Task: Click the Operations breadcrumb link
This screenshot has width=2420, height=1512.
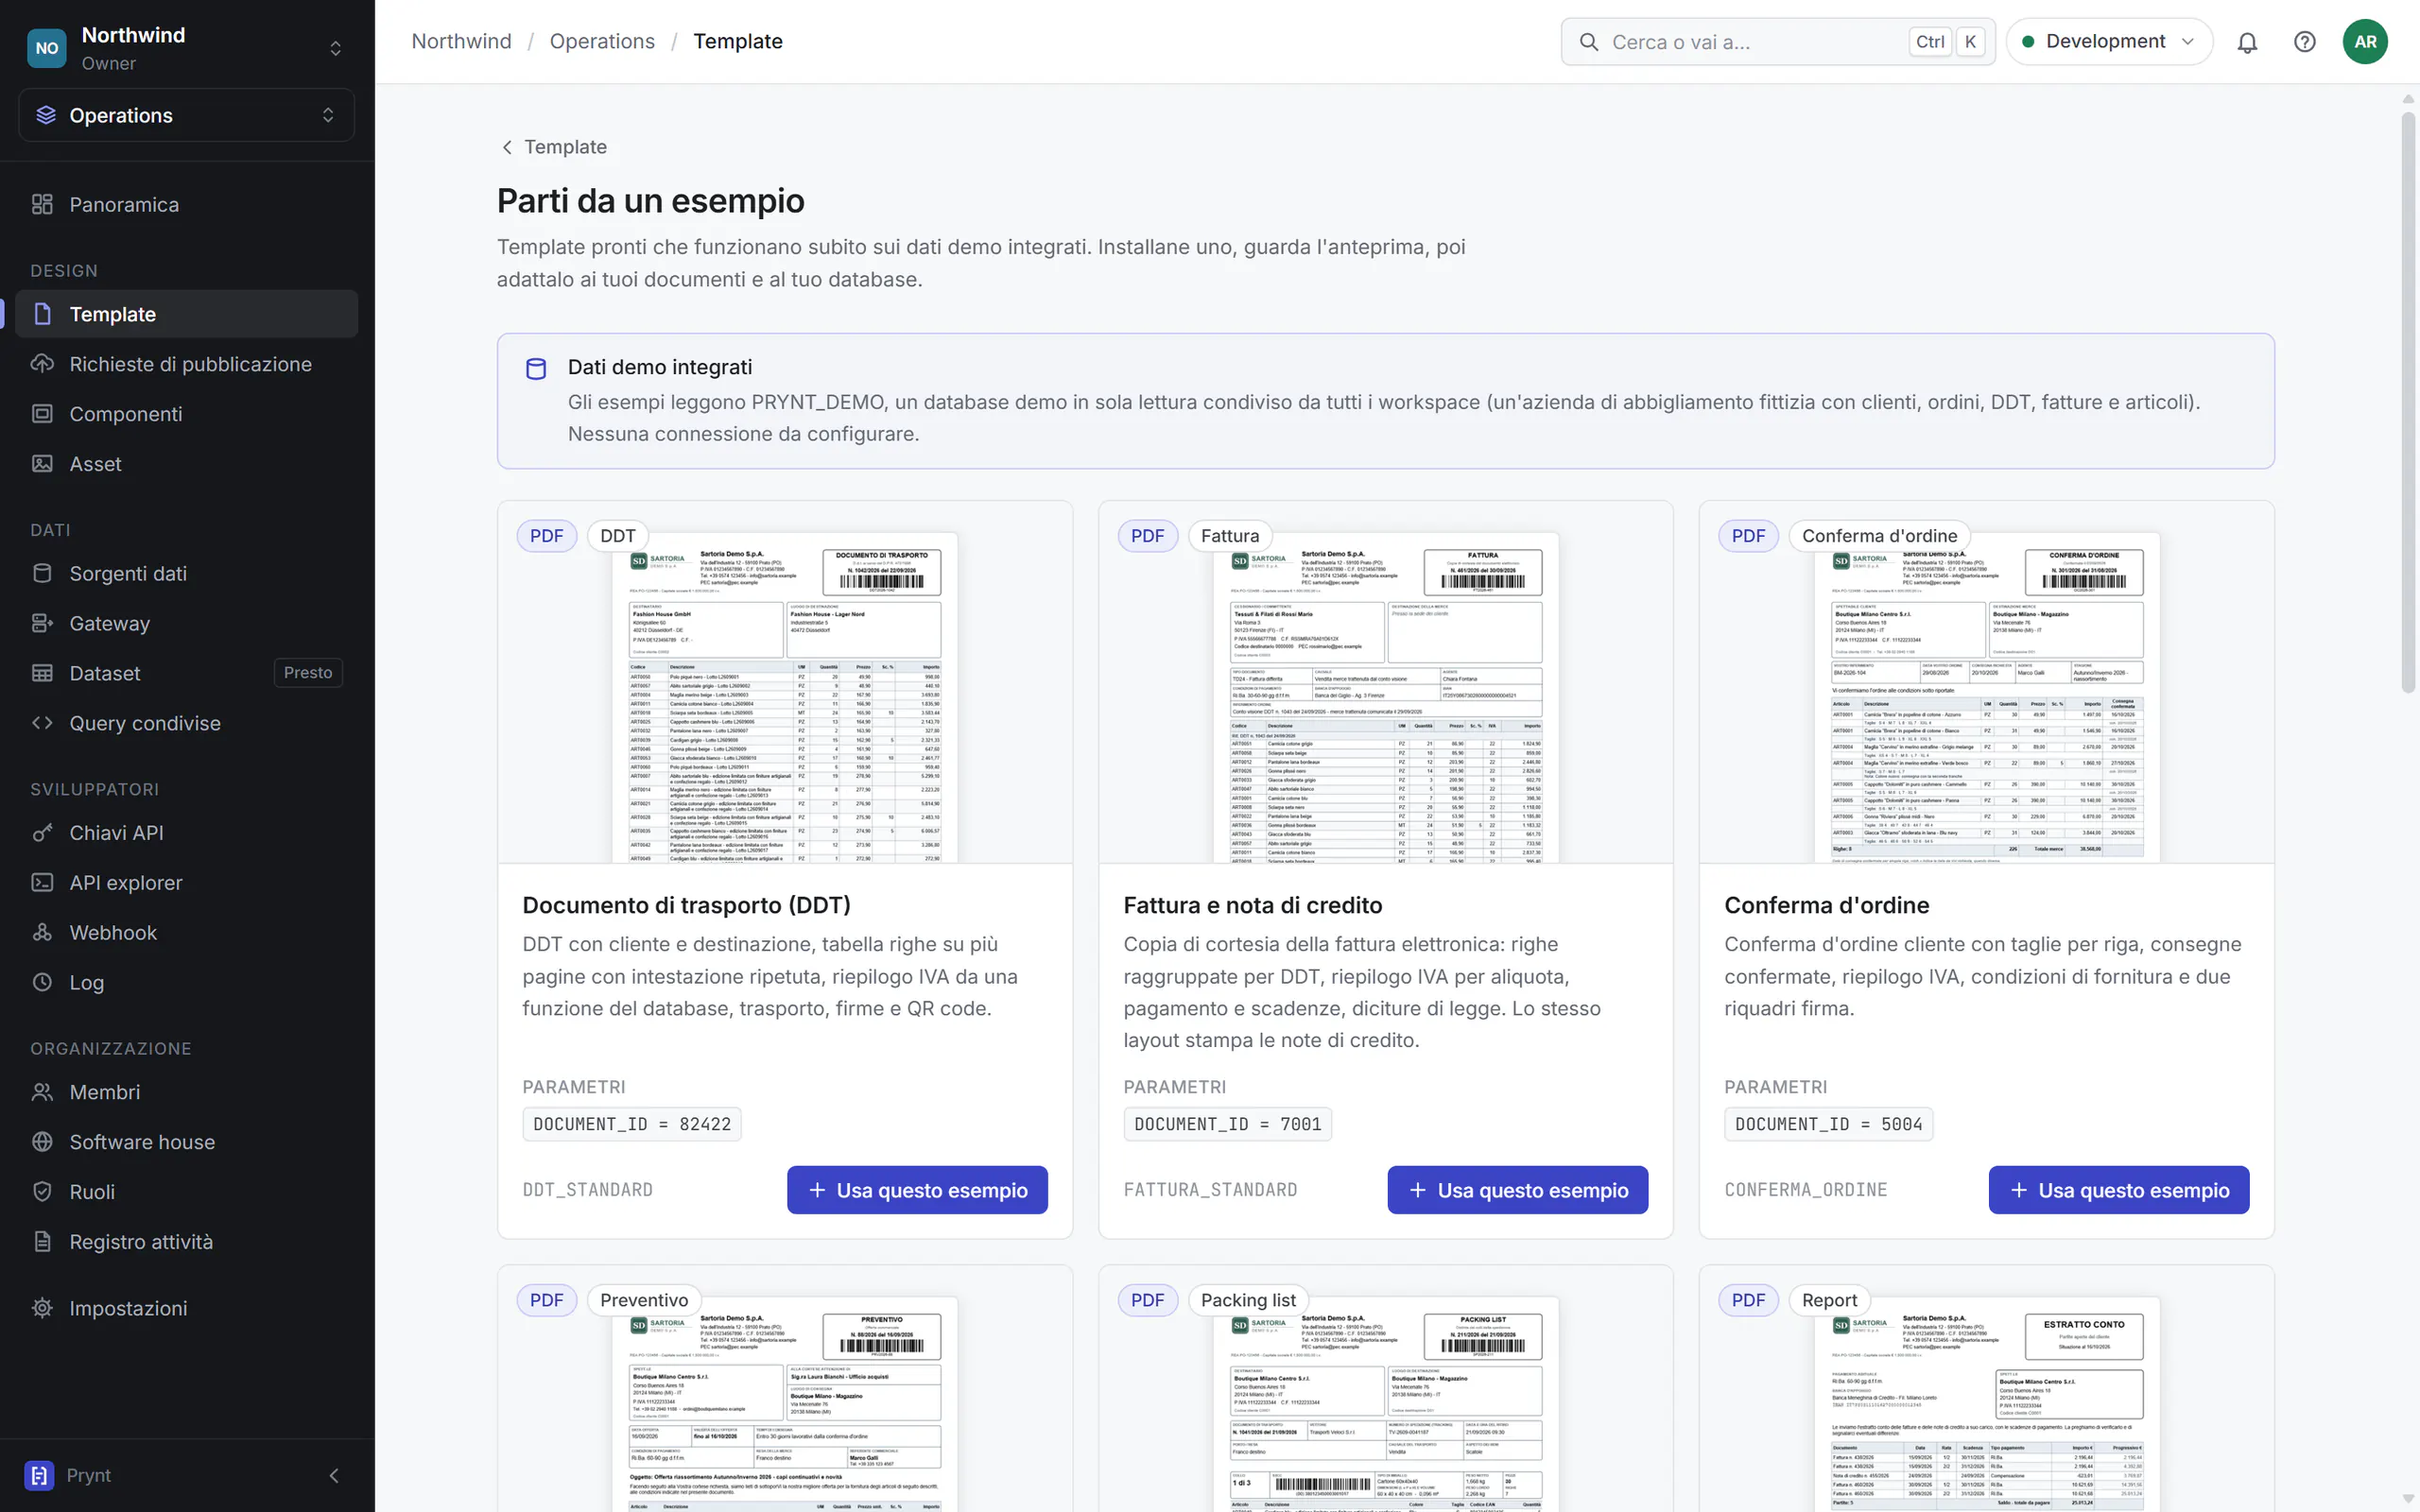Action: point(602,41)
